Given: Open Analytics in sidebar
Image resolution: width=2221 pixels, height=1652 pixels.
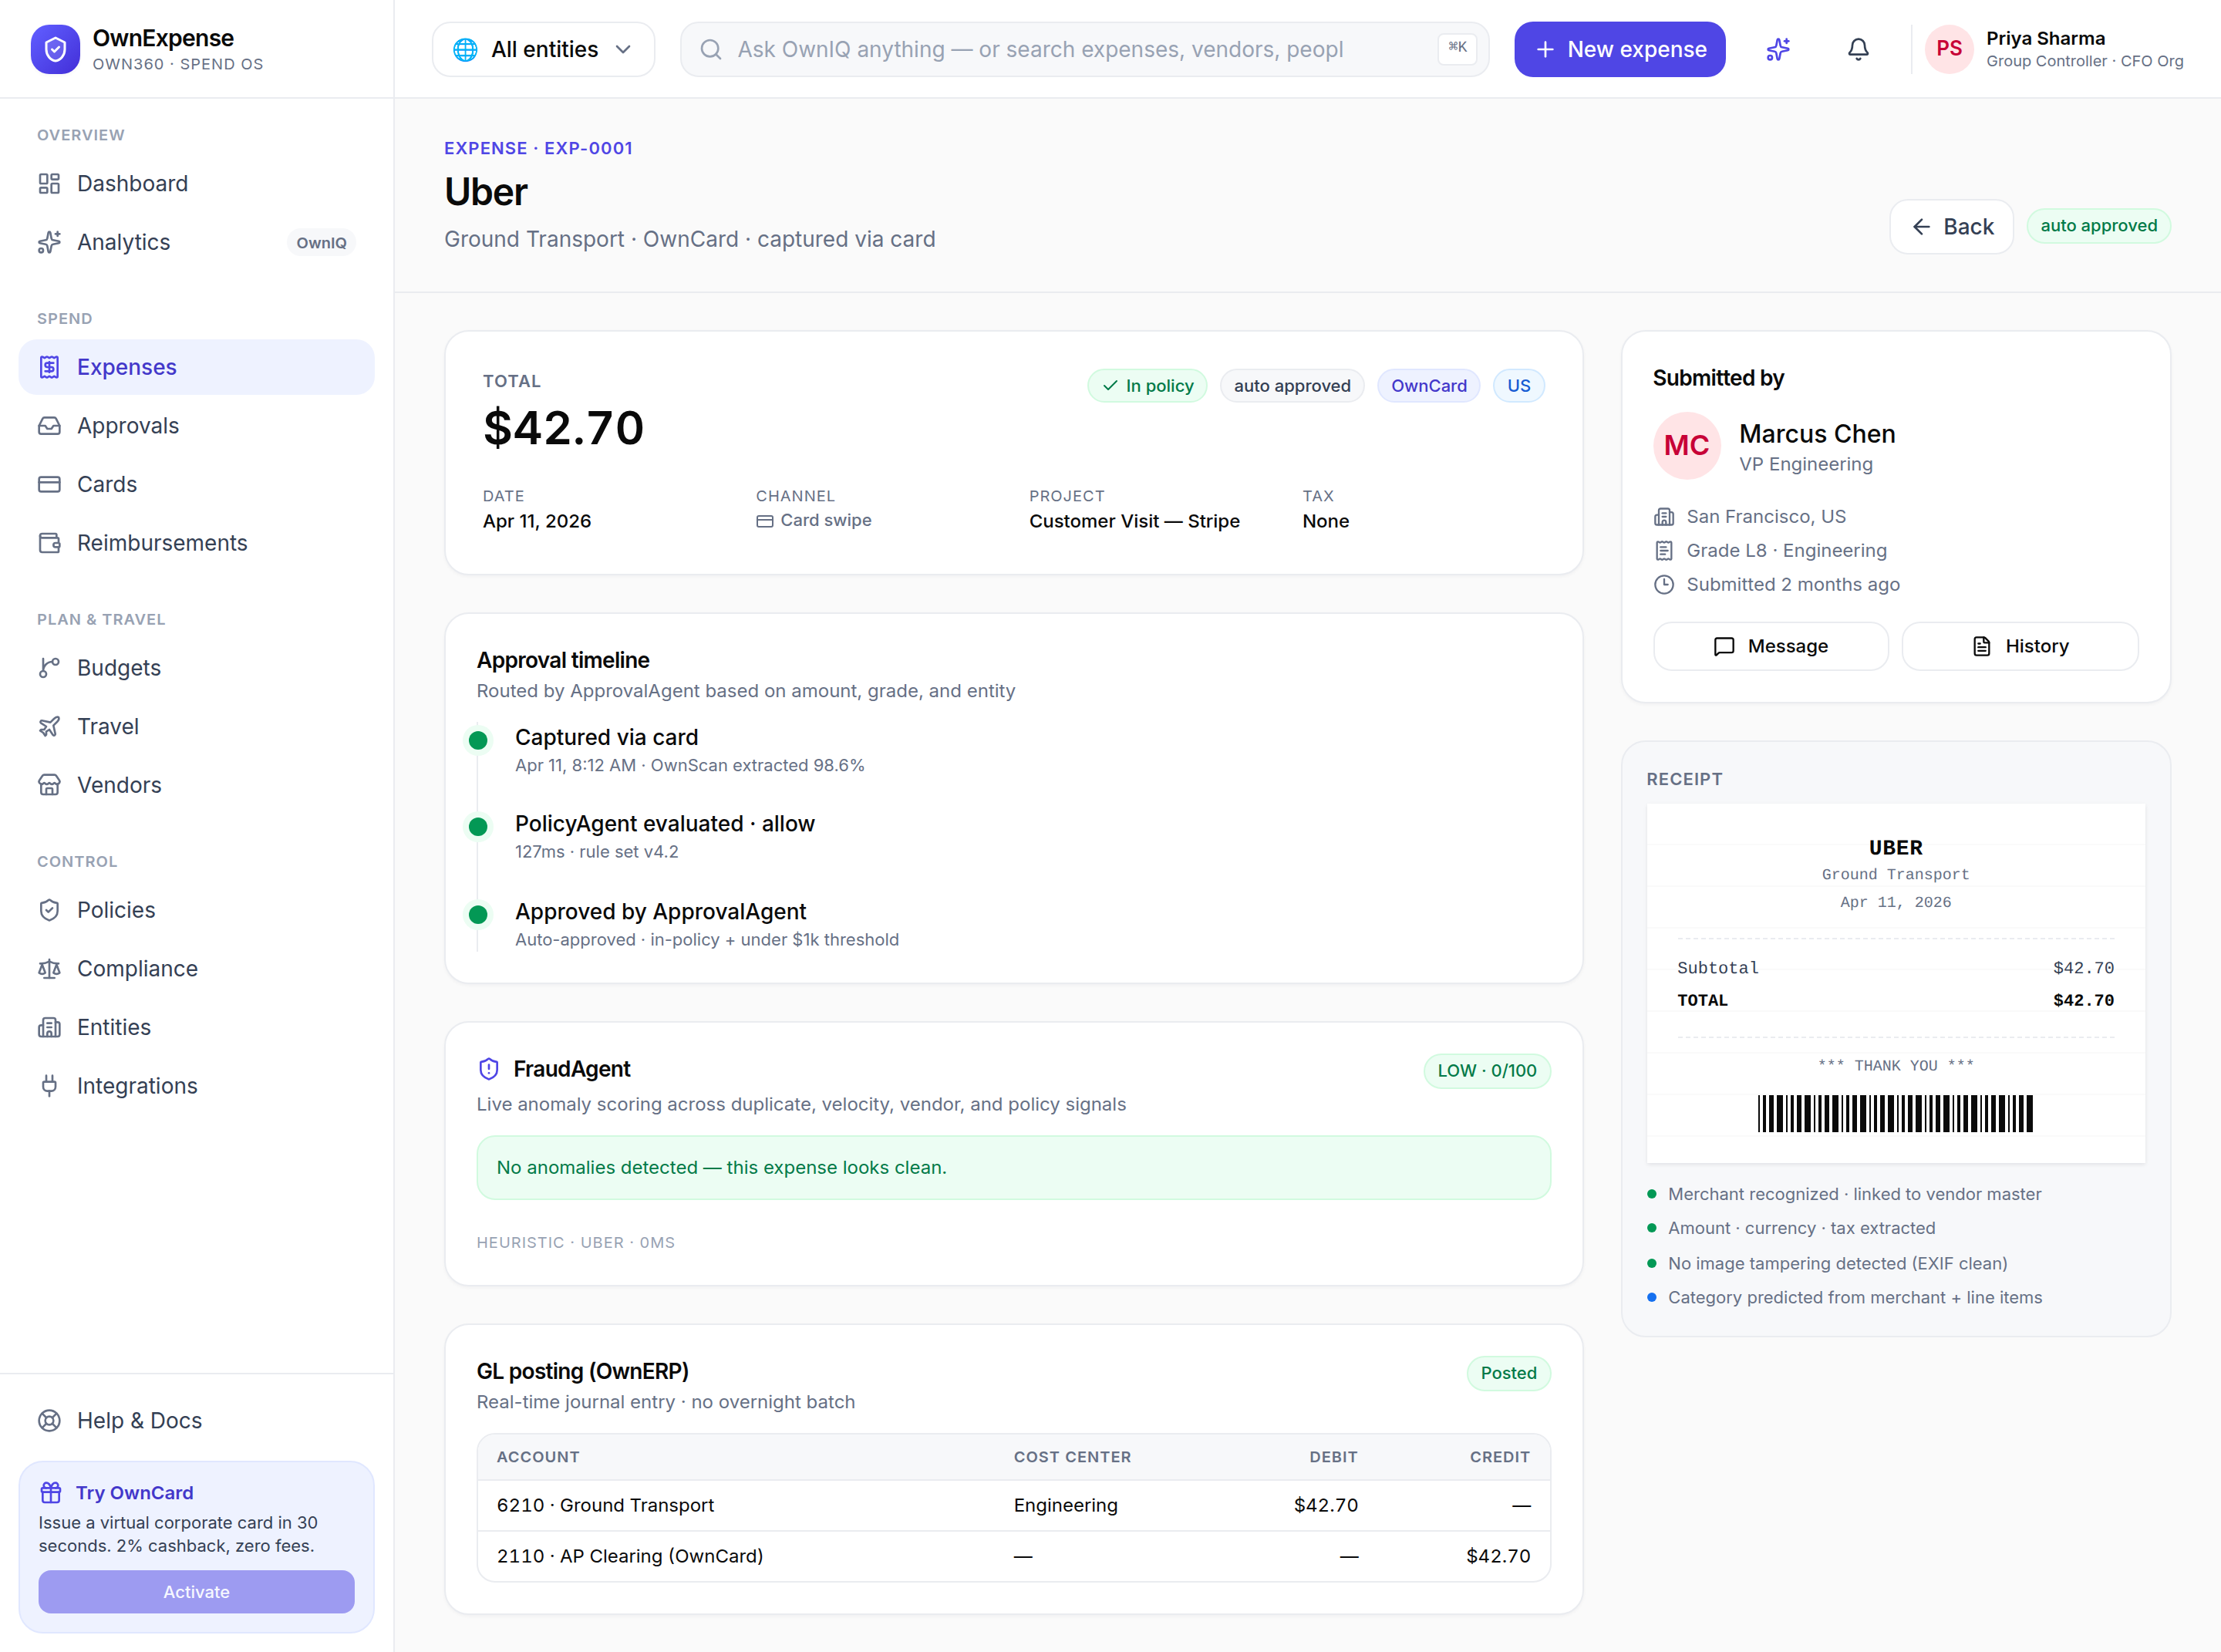Looking at the screenshot, I should point(196,242).
